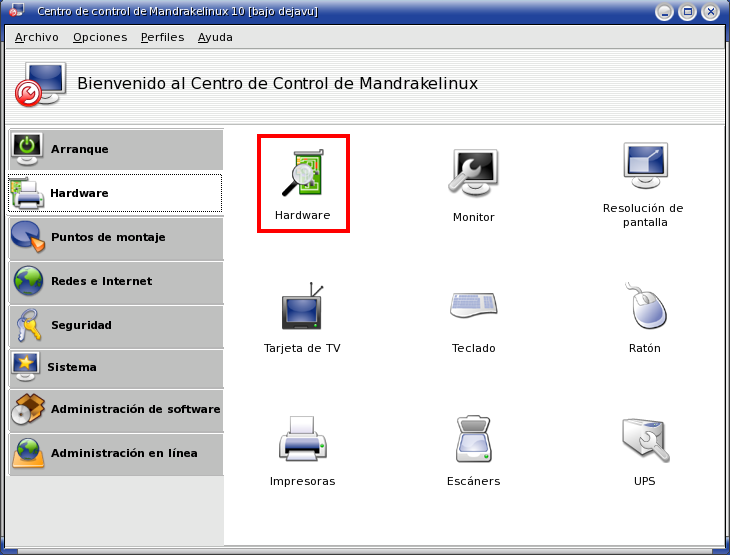Choose the Administración en línea category
730x555 pixels.
pos(116,453)
